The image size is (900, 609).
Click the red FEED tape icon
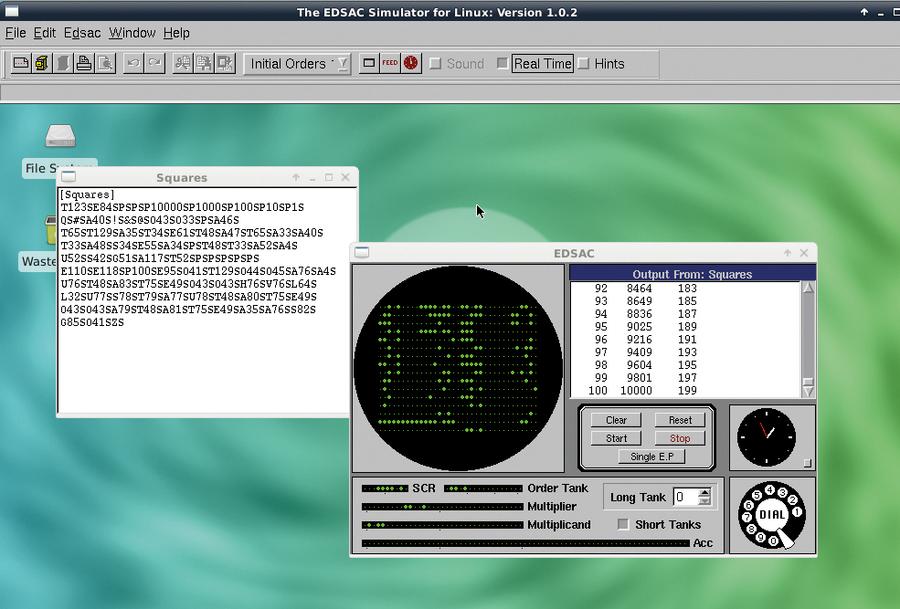point(390,63)
